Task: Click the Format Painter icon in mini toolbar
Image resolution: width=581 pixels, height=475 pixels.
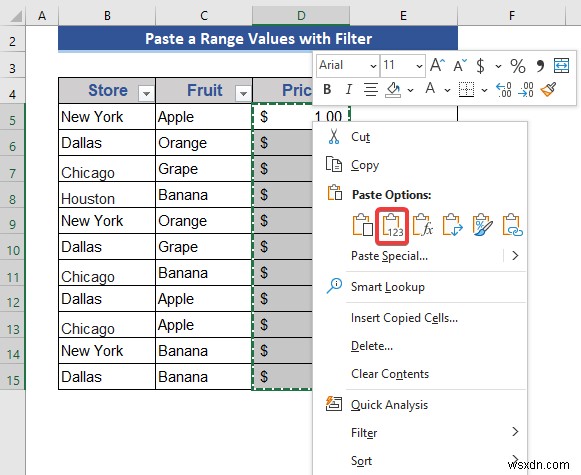Action: pyautogui.click(x=548, y=89)
